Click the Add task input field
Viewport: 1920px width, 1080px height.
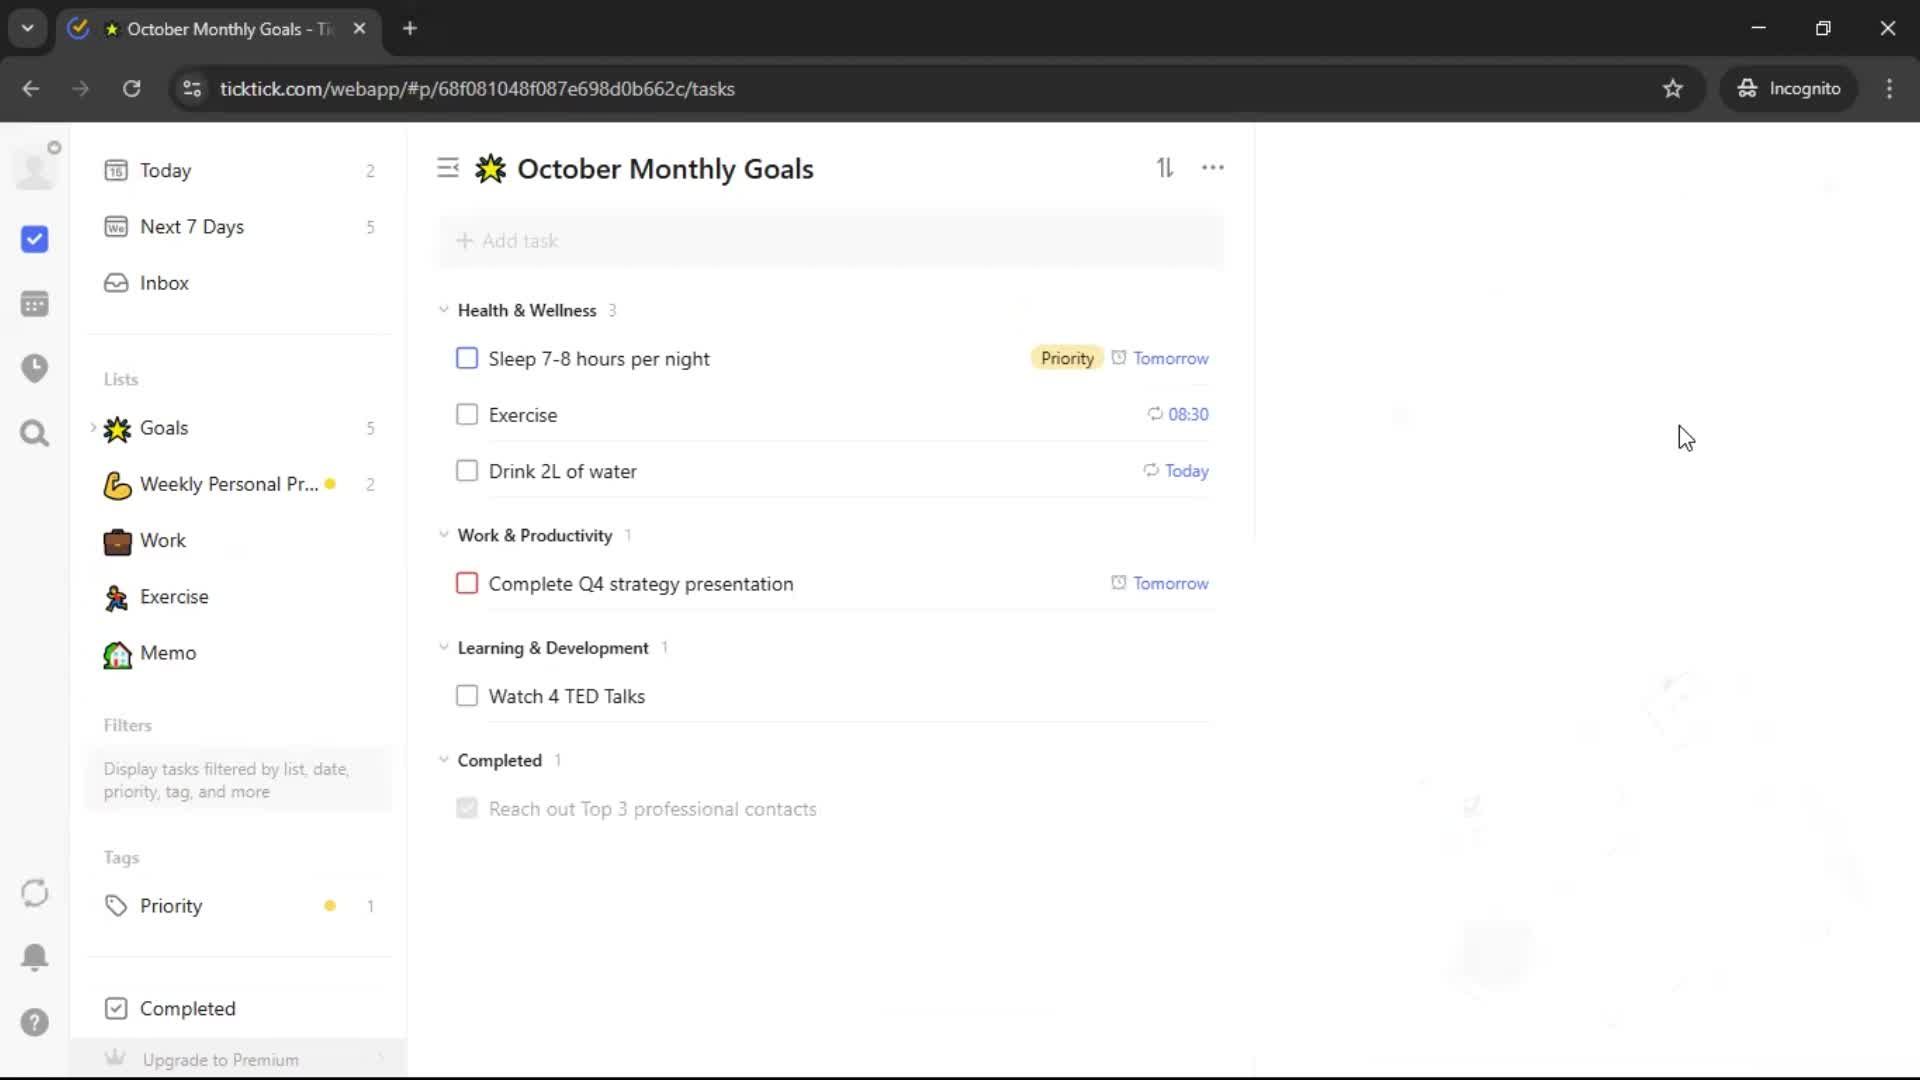coord(830,241)
